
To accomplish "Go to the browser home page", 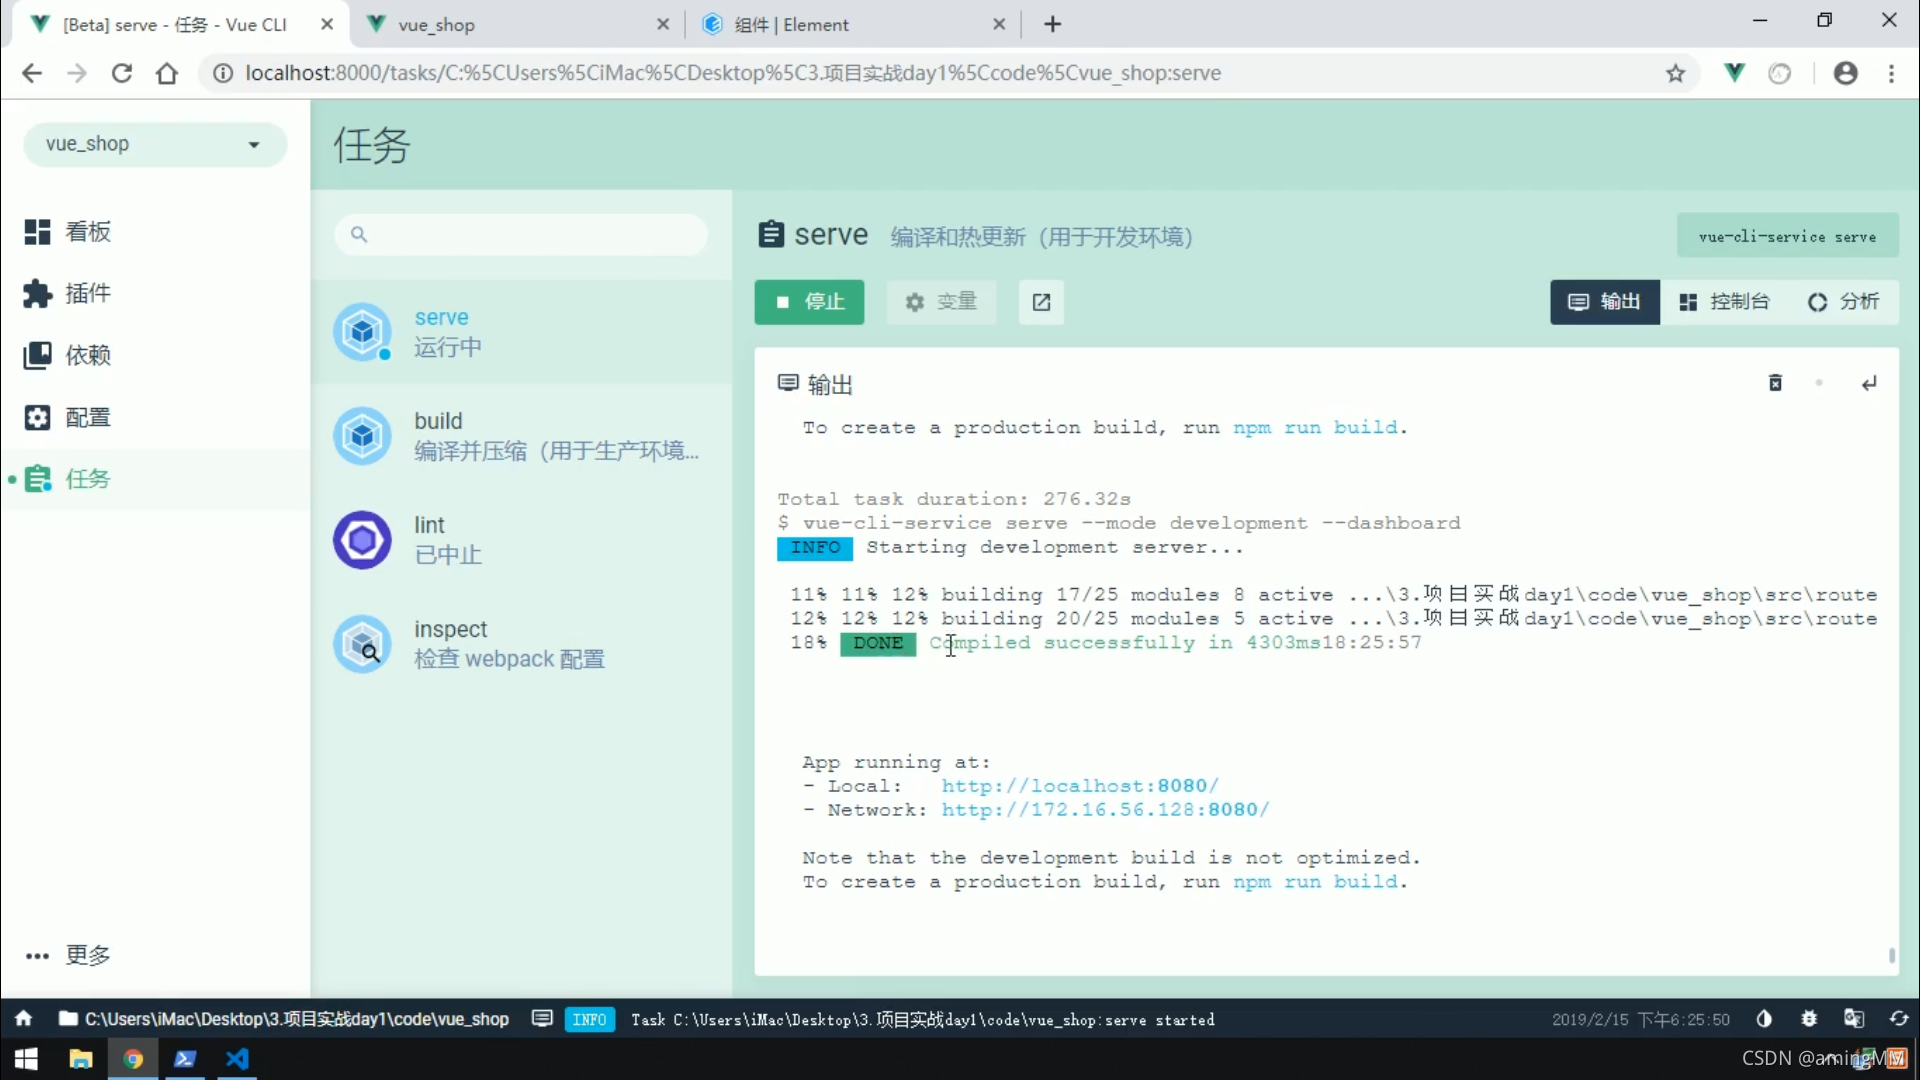I will (x=167, y=73).
